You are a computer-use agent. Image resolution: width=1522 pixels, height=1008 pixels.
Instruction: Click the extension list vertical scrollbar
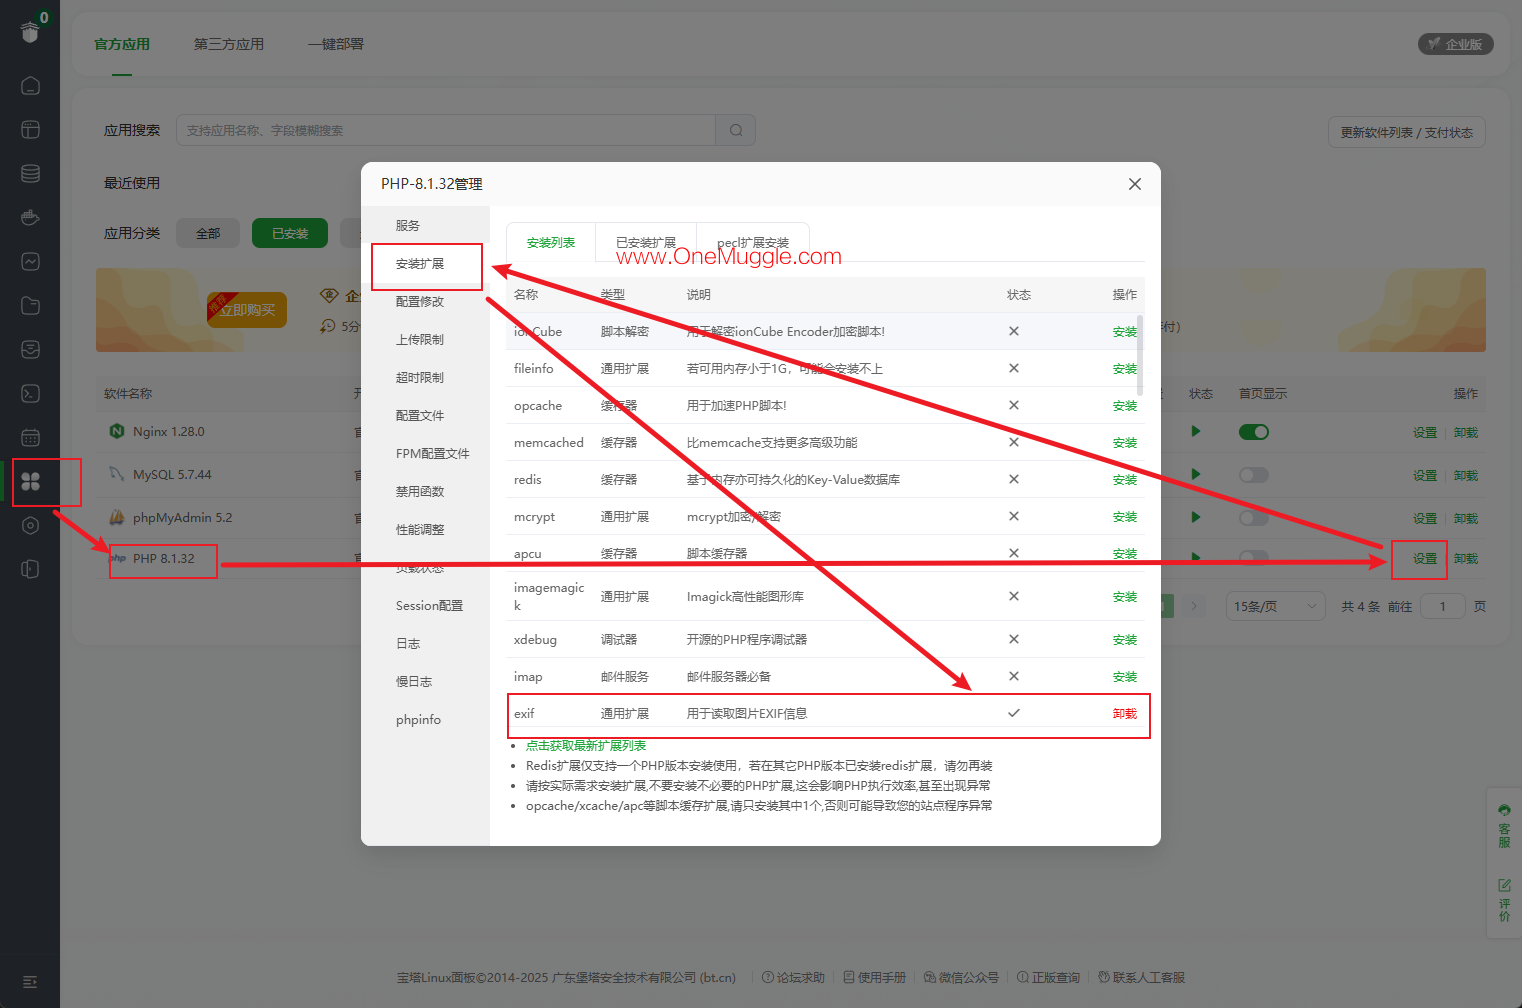(1140, 355)
